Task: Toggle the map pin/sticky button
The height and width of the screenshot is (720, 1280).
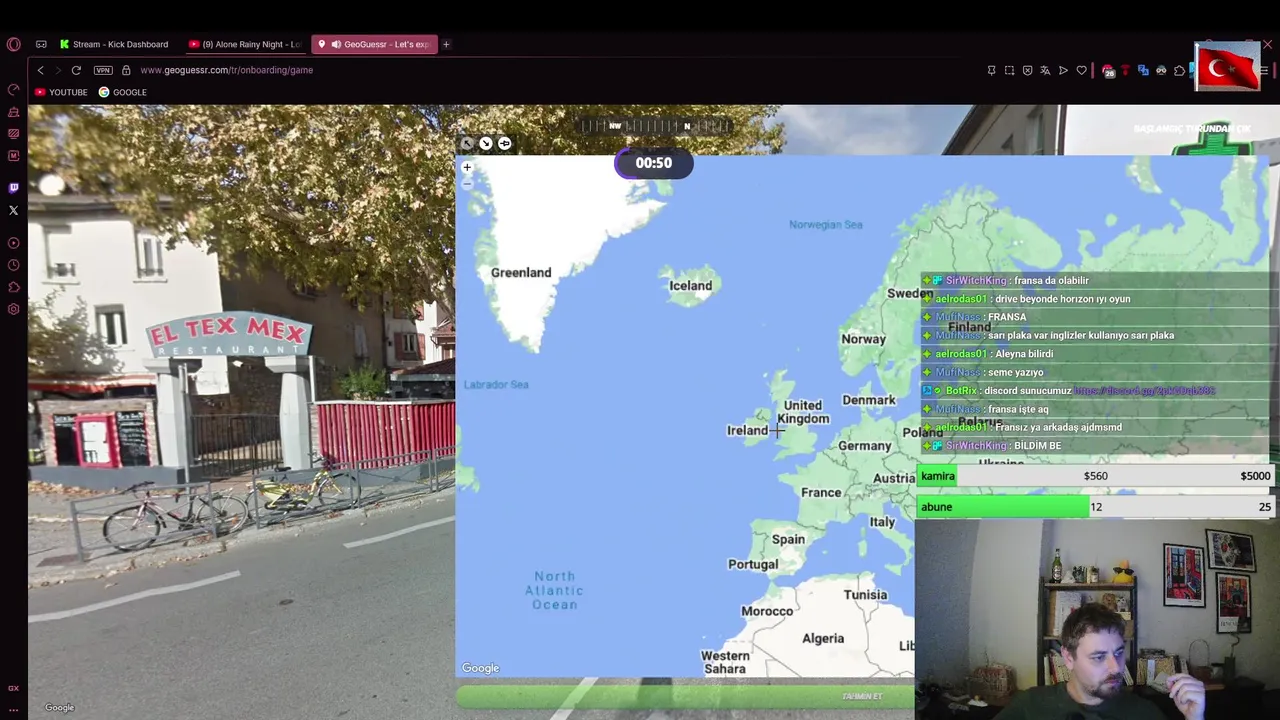Action: tap(504, 143)
